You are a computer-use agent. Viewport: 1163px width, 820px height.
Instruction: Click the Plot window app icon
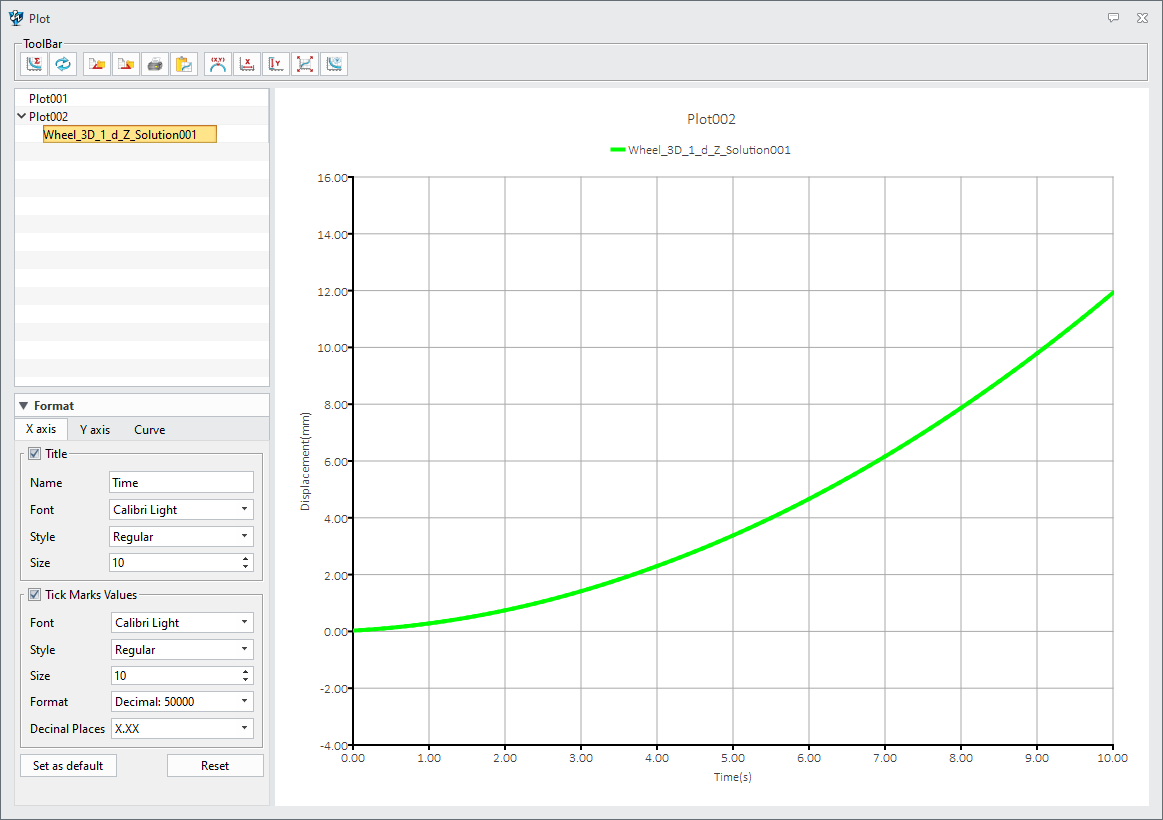click(16, 18)
